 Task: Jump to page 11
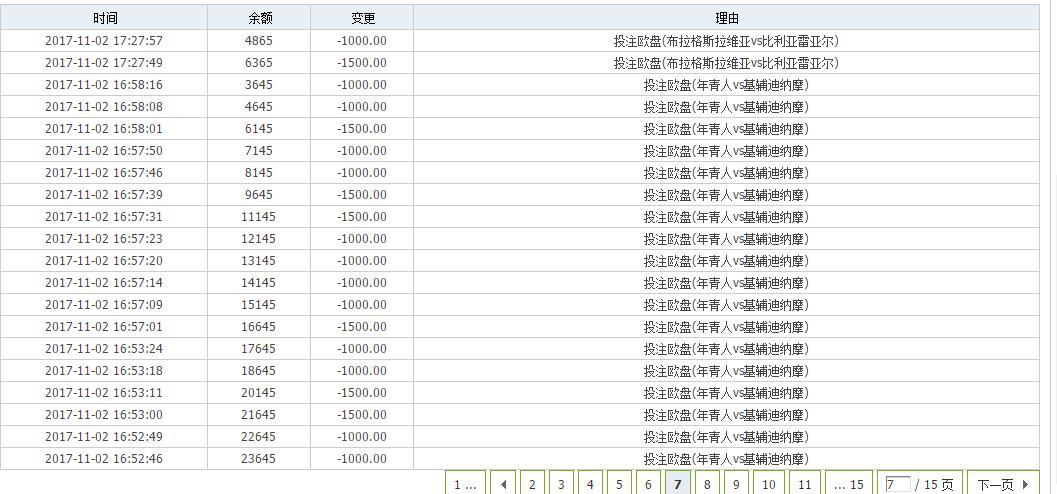(804, 484)
